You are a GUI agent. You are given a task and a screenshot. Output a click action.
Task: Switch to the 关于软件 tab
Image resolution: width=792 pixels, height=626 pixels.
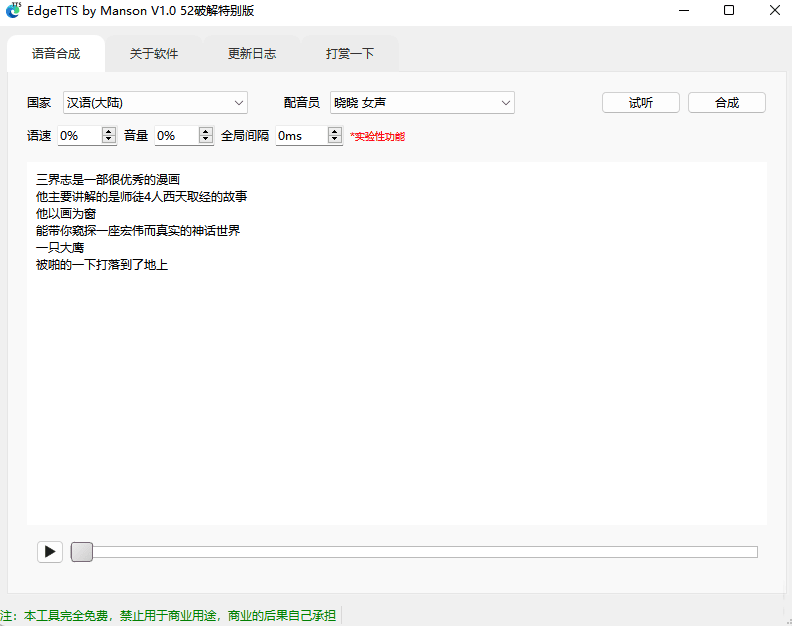pyautogui.click(x=154, y=54)
